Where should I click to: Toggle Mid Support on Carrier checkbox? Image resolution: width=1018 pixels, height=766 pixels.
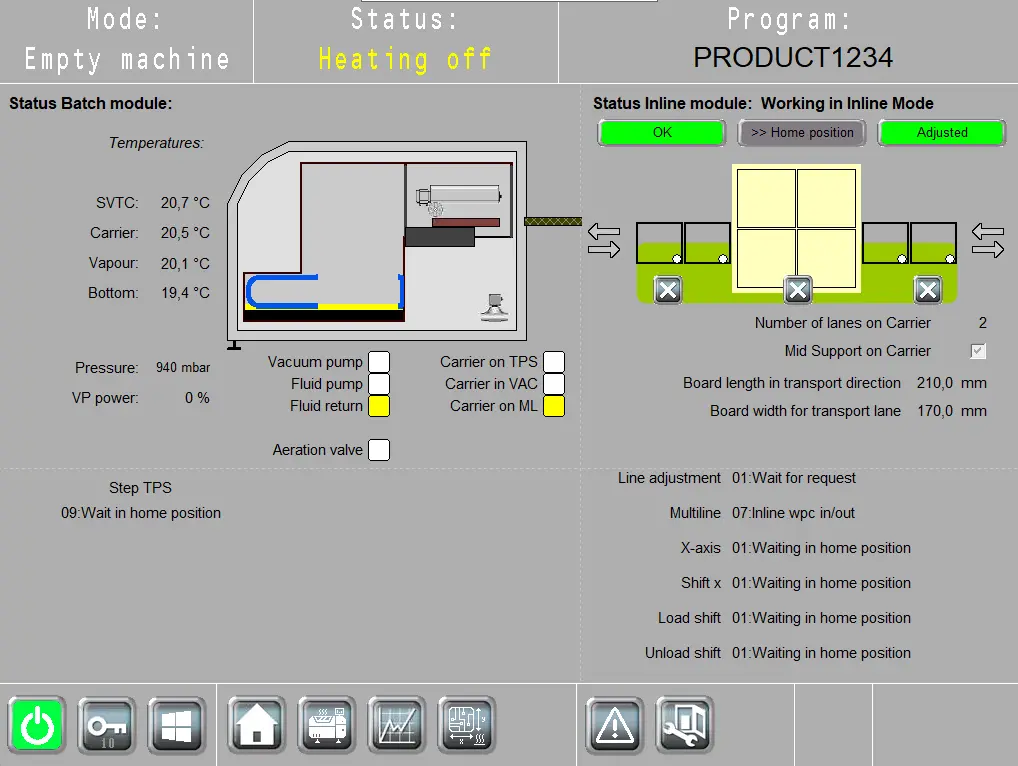click(978, 351)
